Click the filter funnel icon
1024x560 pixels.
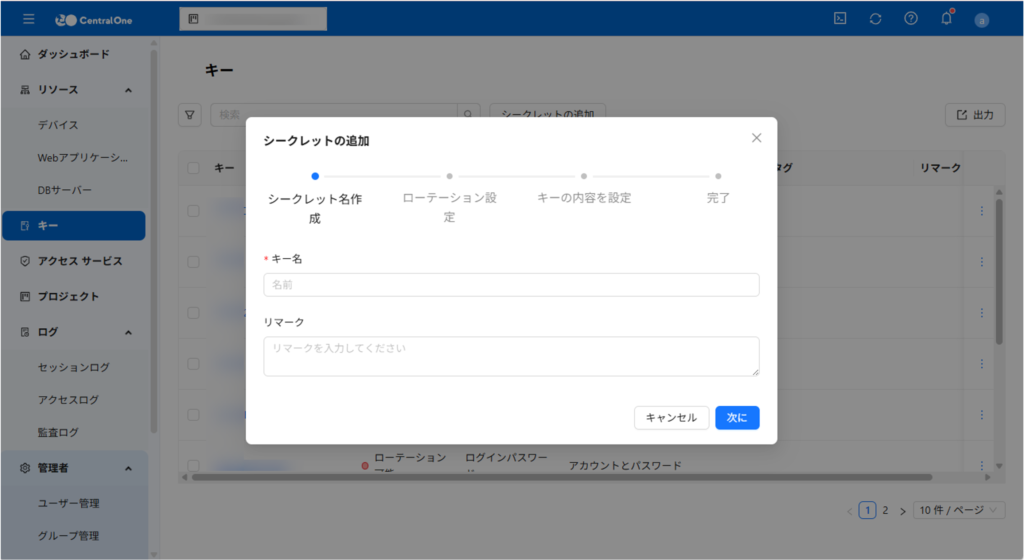[190, 115]
